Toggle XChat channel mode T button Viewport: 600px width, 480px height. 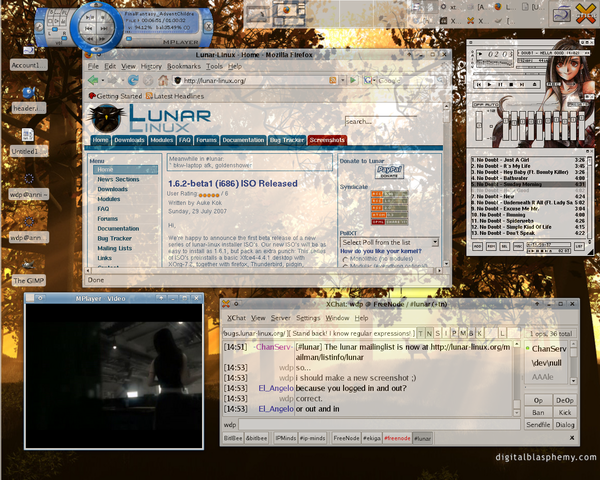[x=421, y=333]
